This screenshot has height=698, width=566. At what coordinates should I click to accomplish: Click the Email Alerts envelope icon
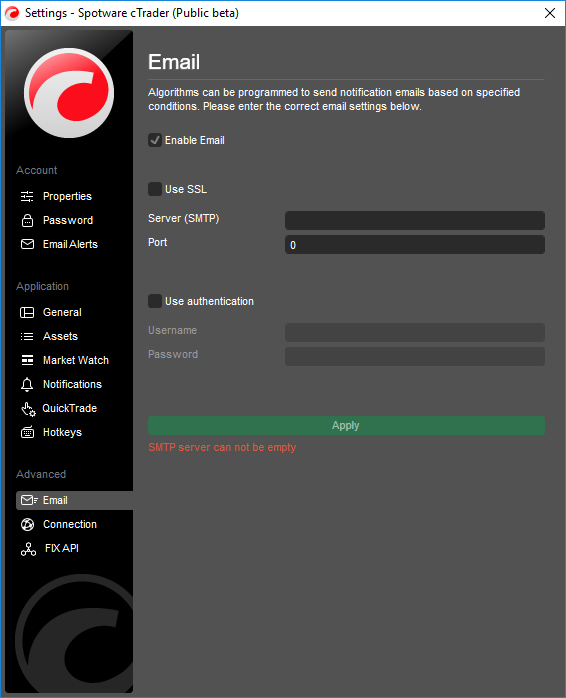coord(27,244)
